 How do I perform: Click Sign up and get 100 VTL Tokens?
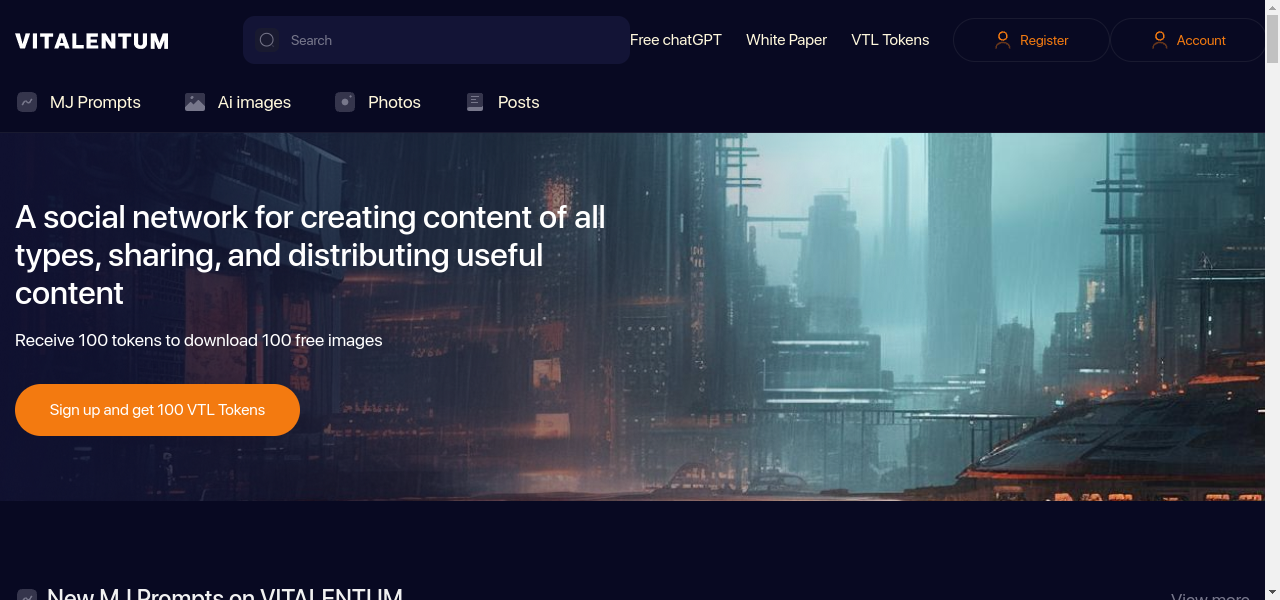coord(157,410)
